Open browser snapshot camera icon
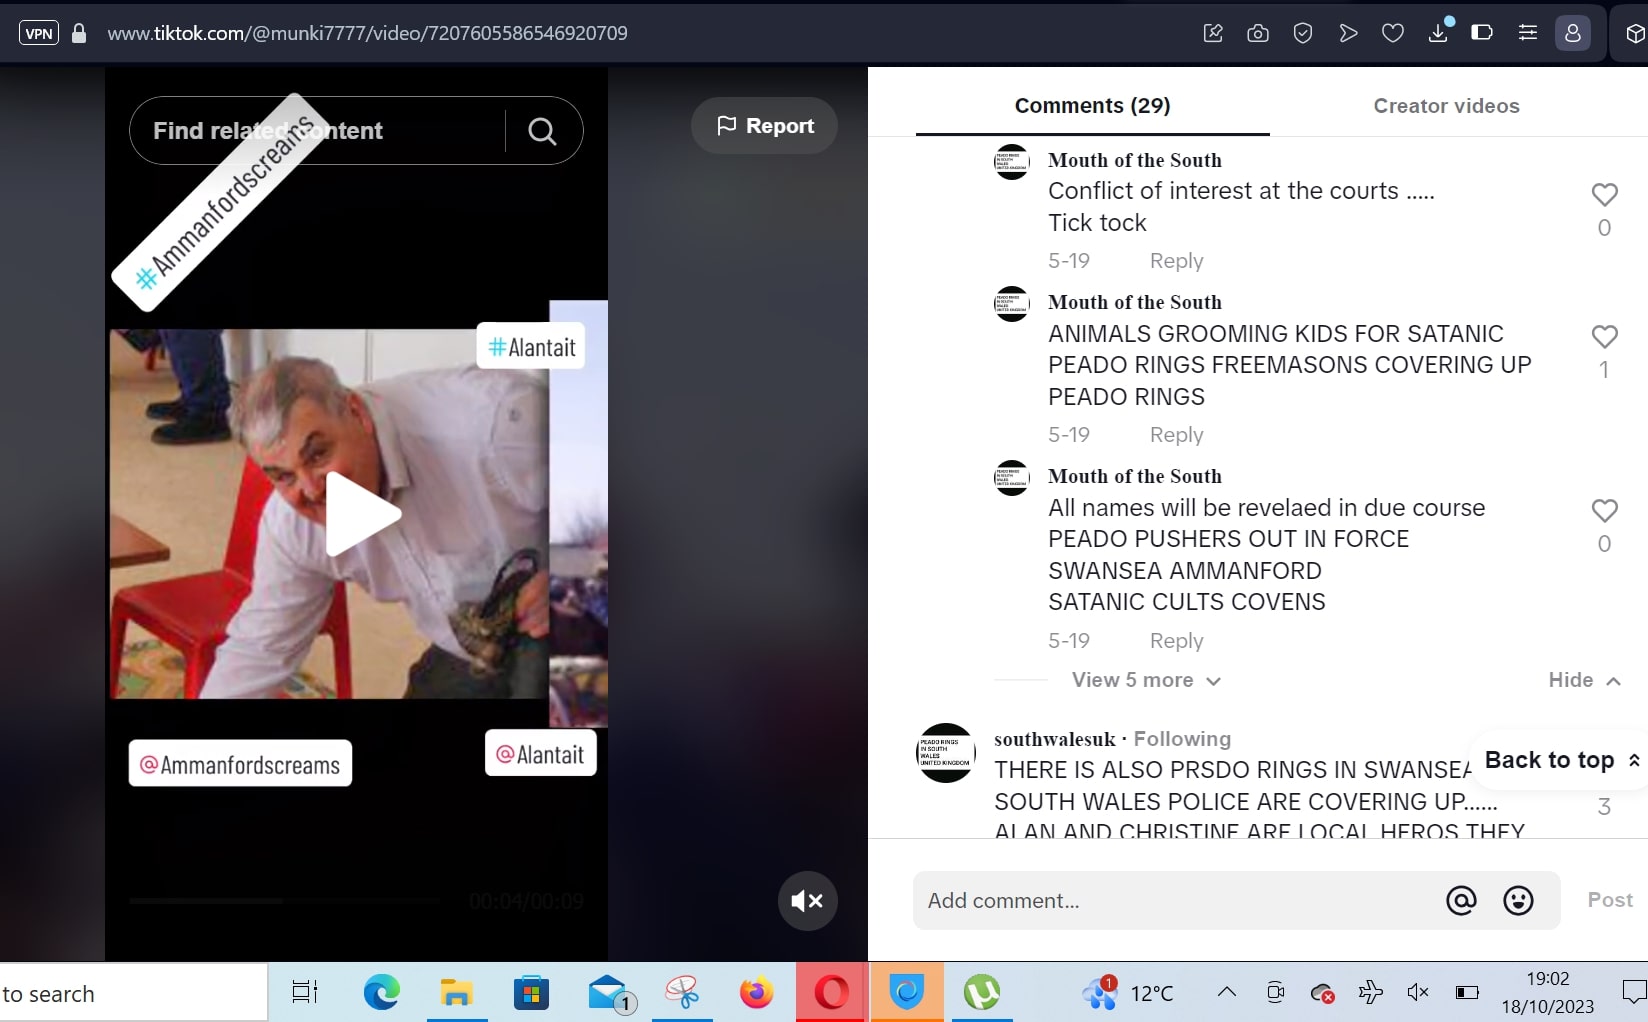Image resolution: width=1648 pixels, height=1022 pixels. point(1258,33)
